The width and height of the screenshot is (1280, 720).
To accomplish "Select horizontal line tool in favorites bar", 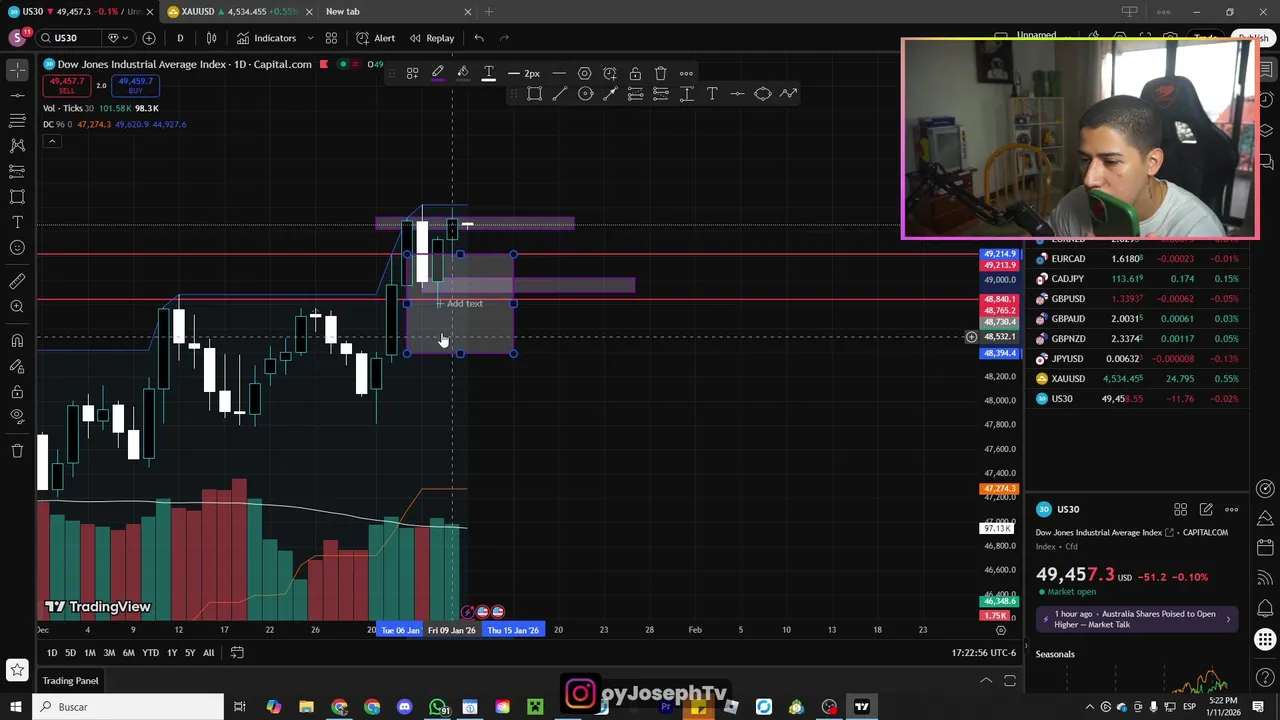I will click(737, 94).
